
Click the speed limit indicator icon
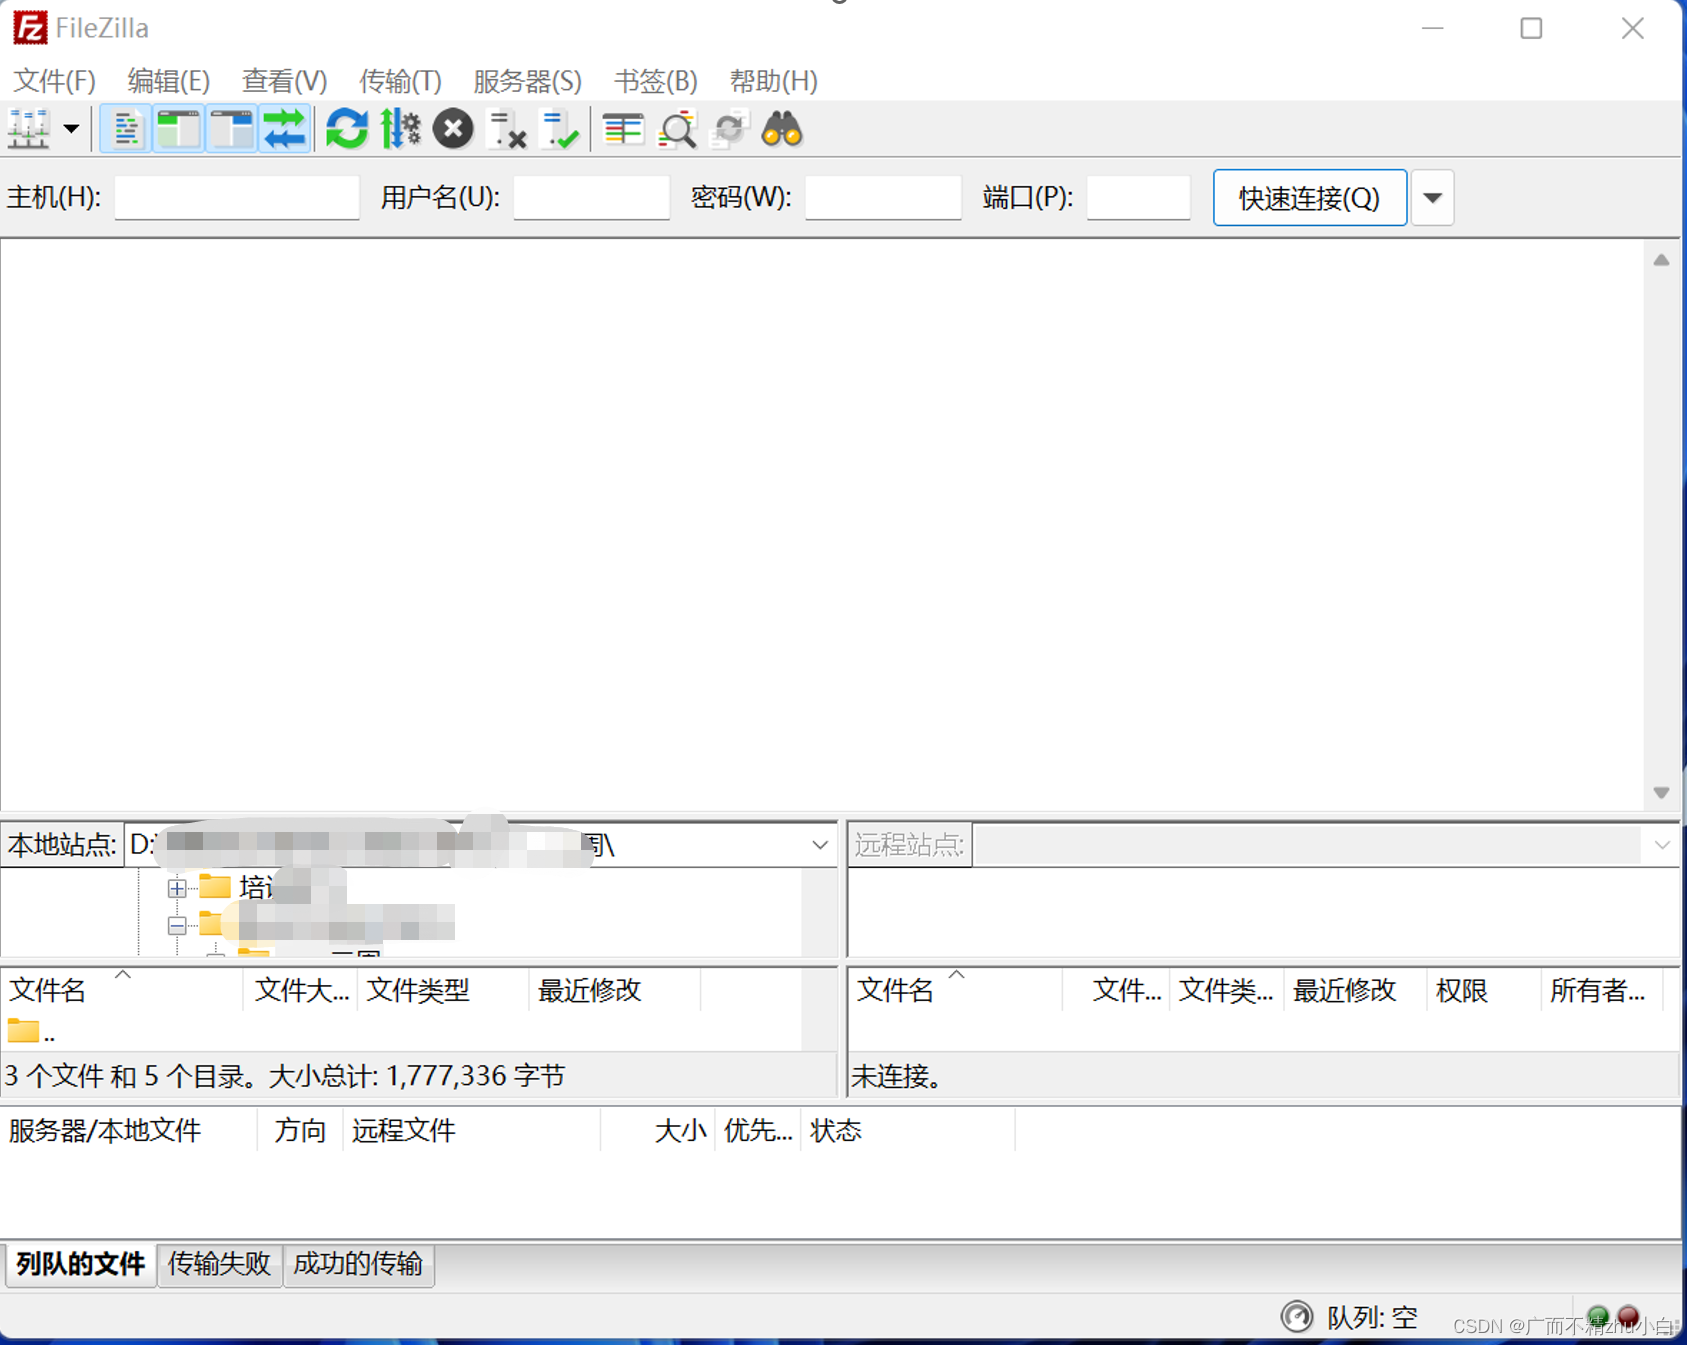(x=1296, y=1317)
